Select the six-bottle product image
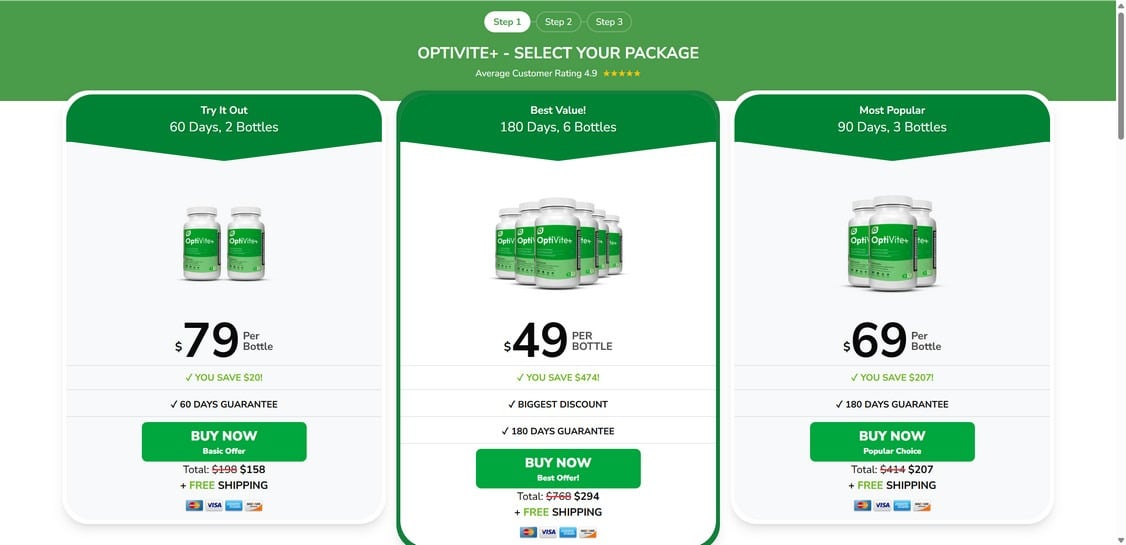This screenshot has height=545, width=1126. (x=558, y=243)
